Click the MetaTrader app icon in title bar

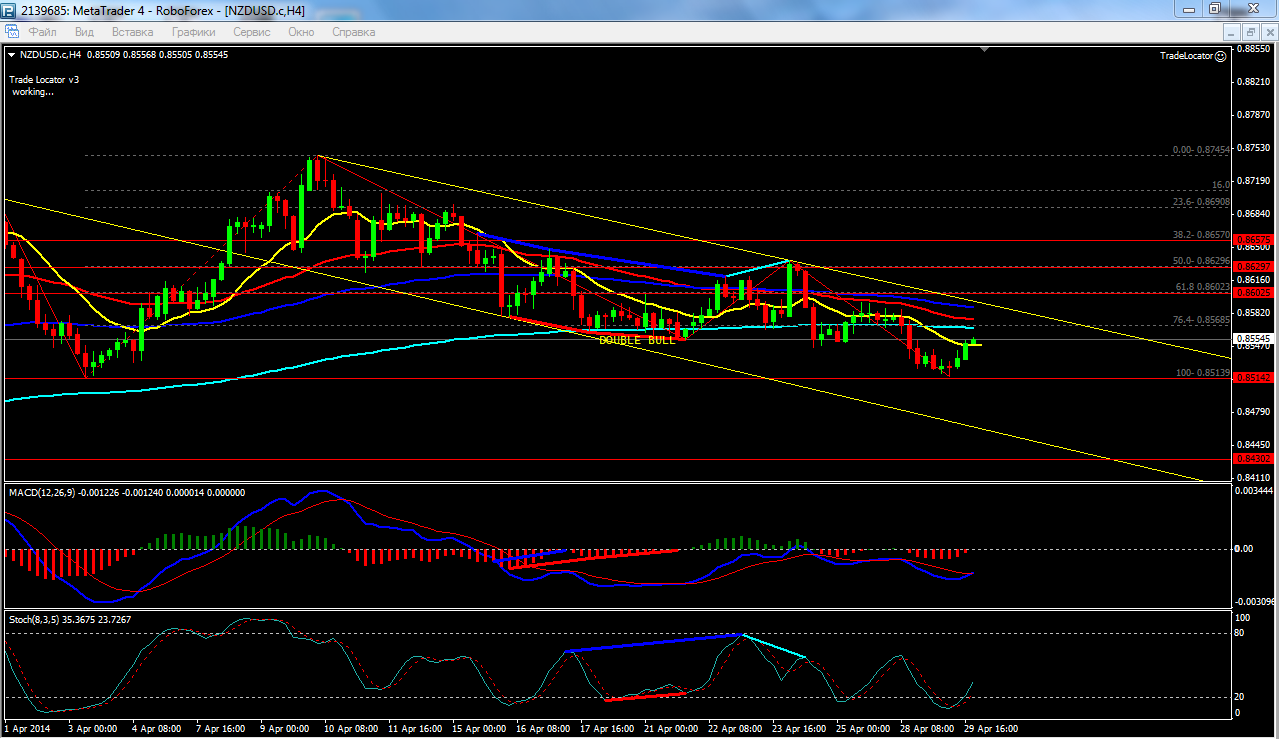click(x=10, y=11)
